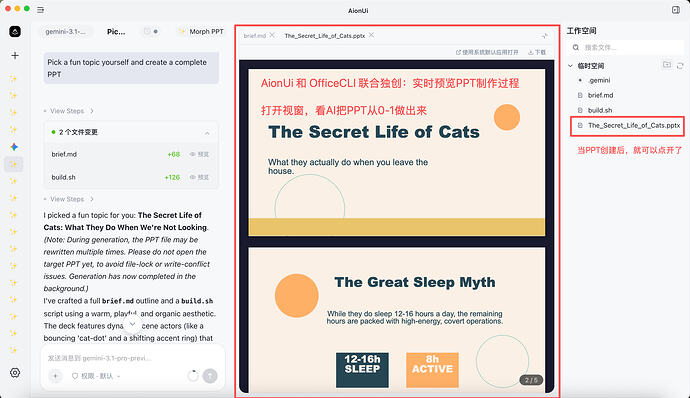Viewport: 690px width, 398px height.
Task: Preview build.sh with eye icon
Action: (199, 177)
